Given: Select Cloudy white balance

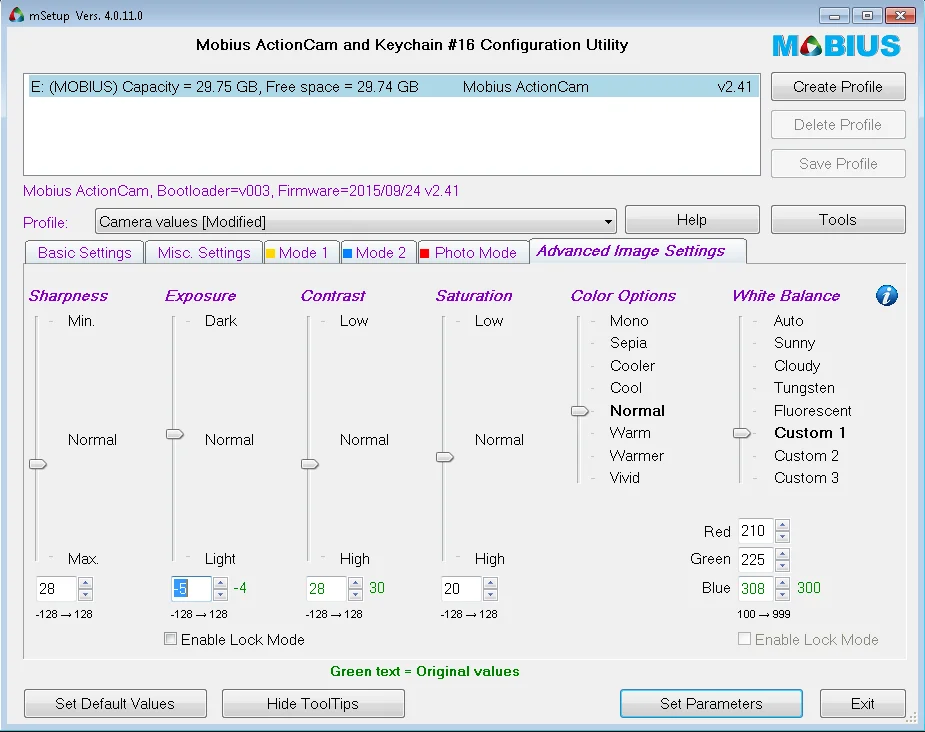Looking at the screenshot, I should (797, 366).
